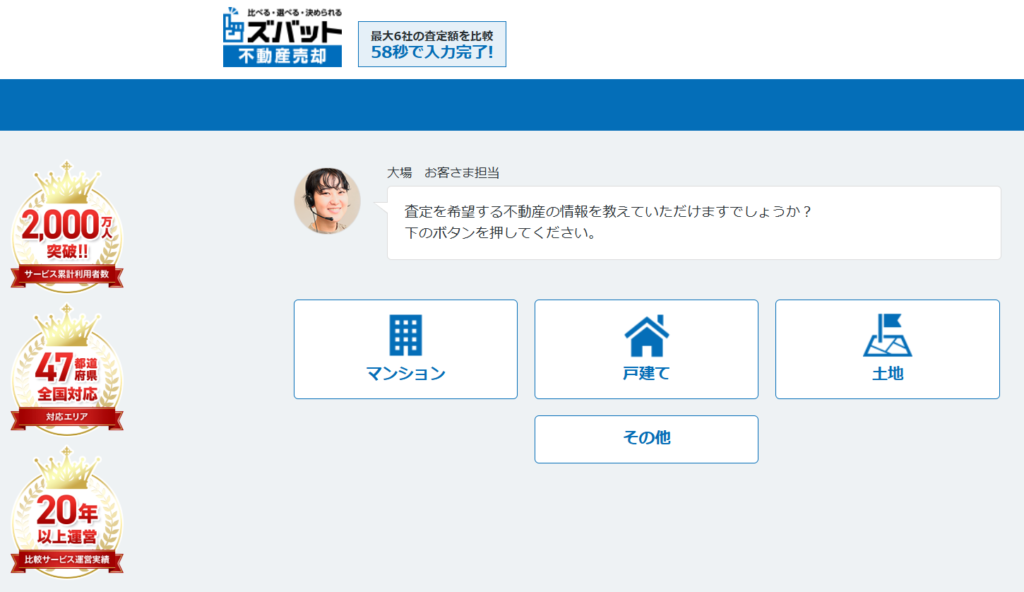Choose the 土地 text label
The image size is (1024, 592).
point(887,374)
